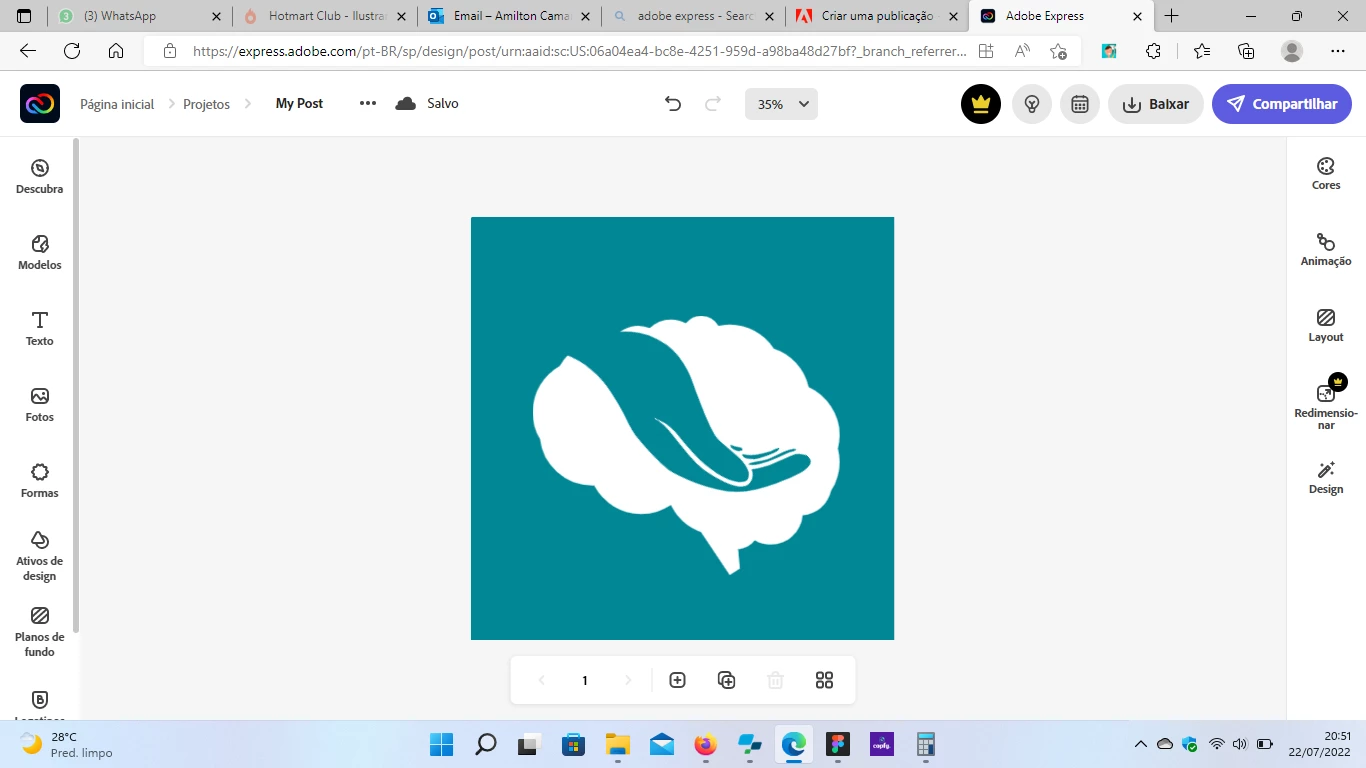This screenshot has height=768, width=1366.
Task: Close the Adobe Express browser tab
Action: 1138,16
